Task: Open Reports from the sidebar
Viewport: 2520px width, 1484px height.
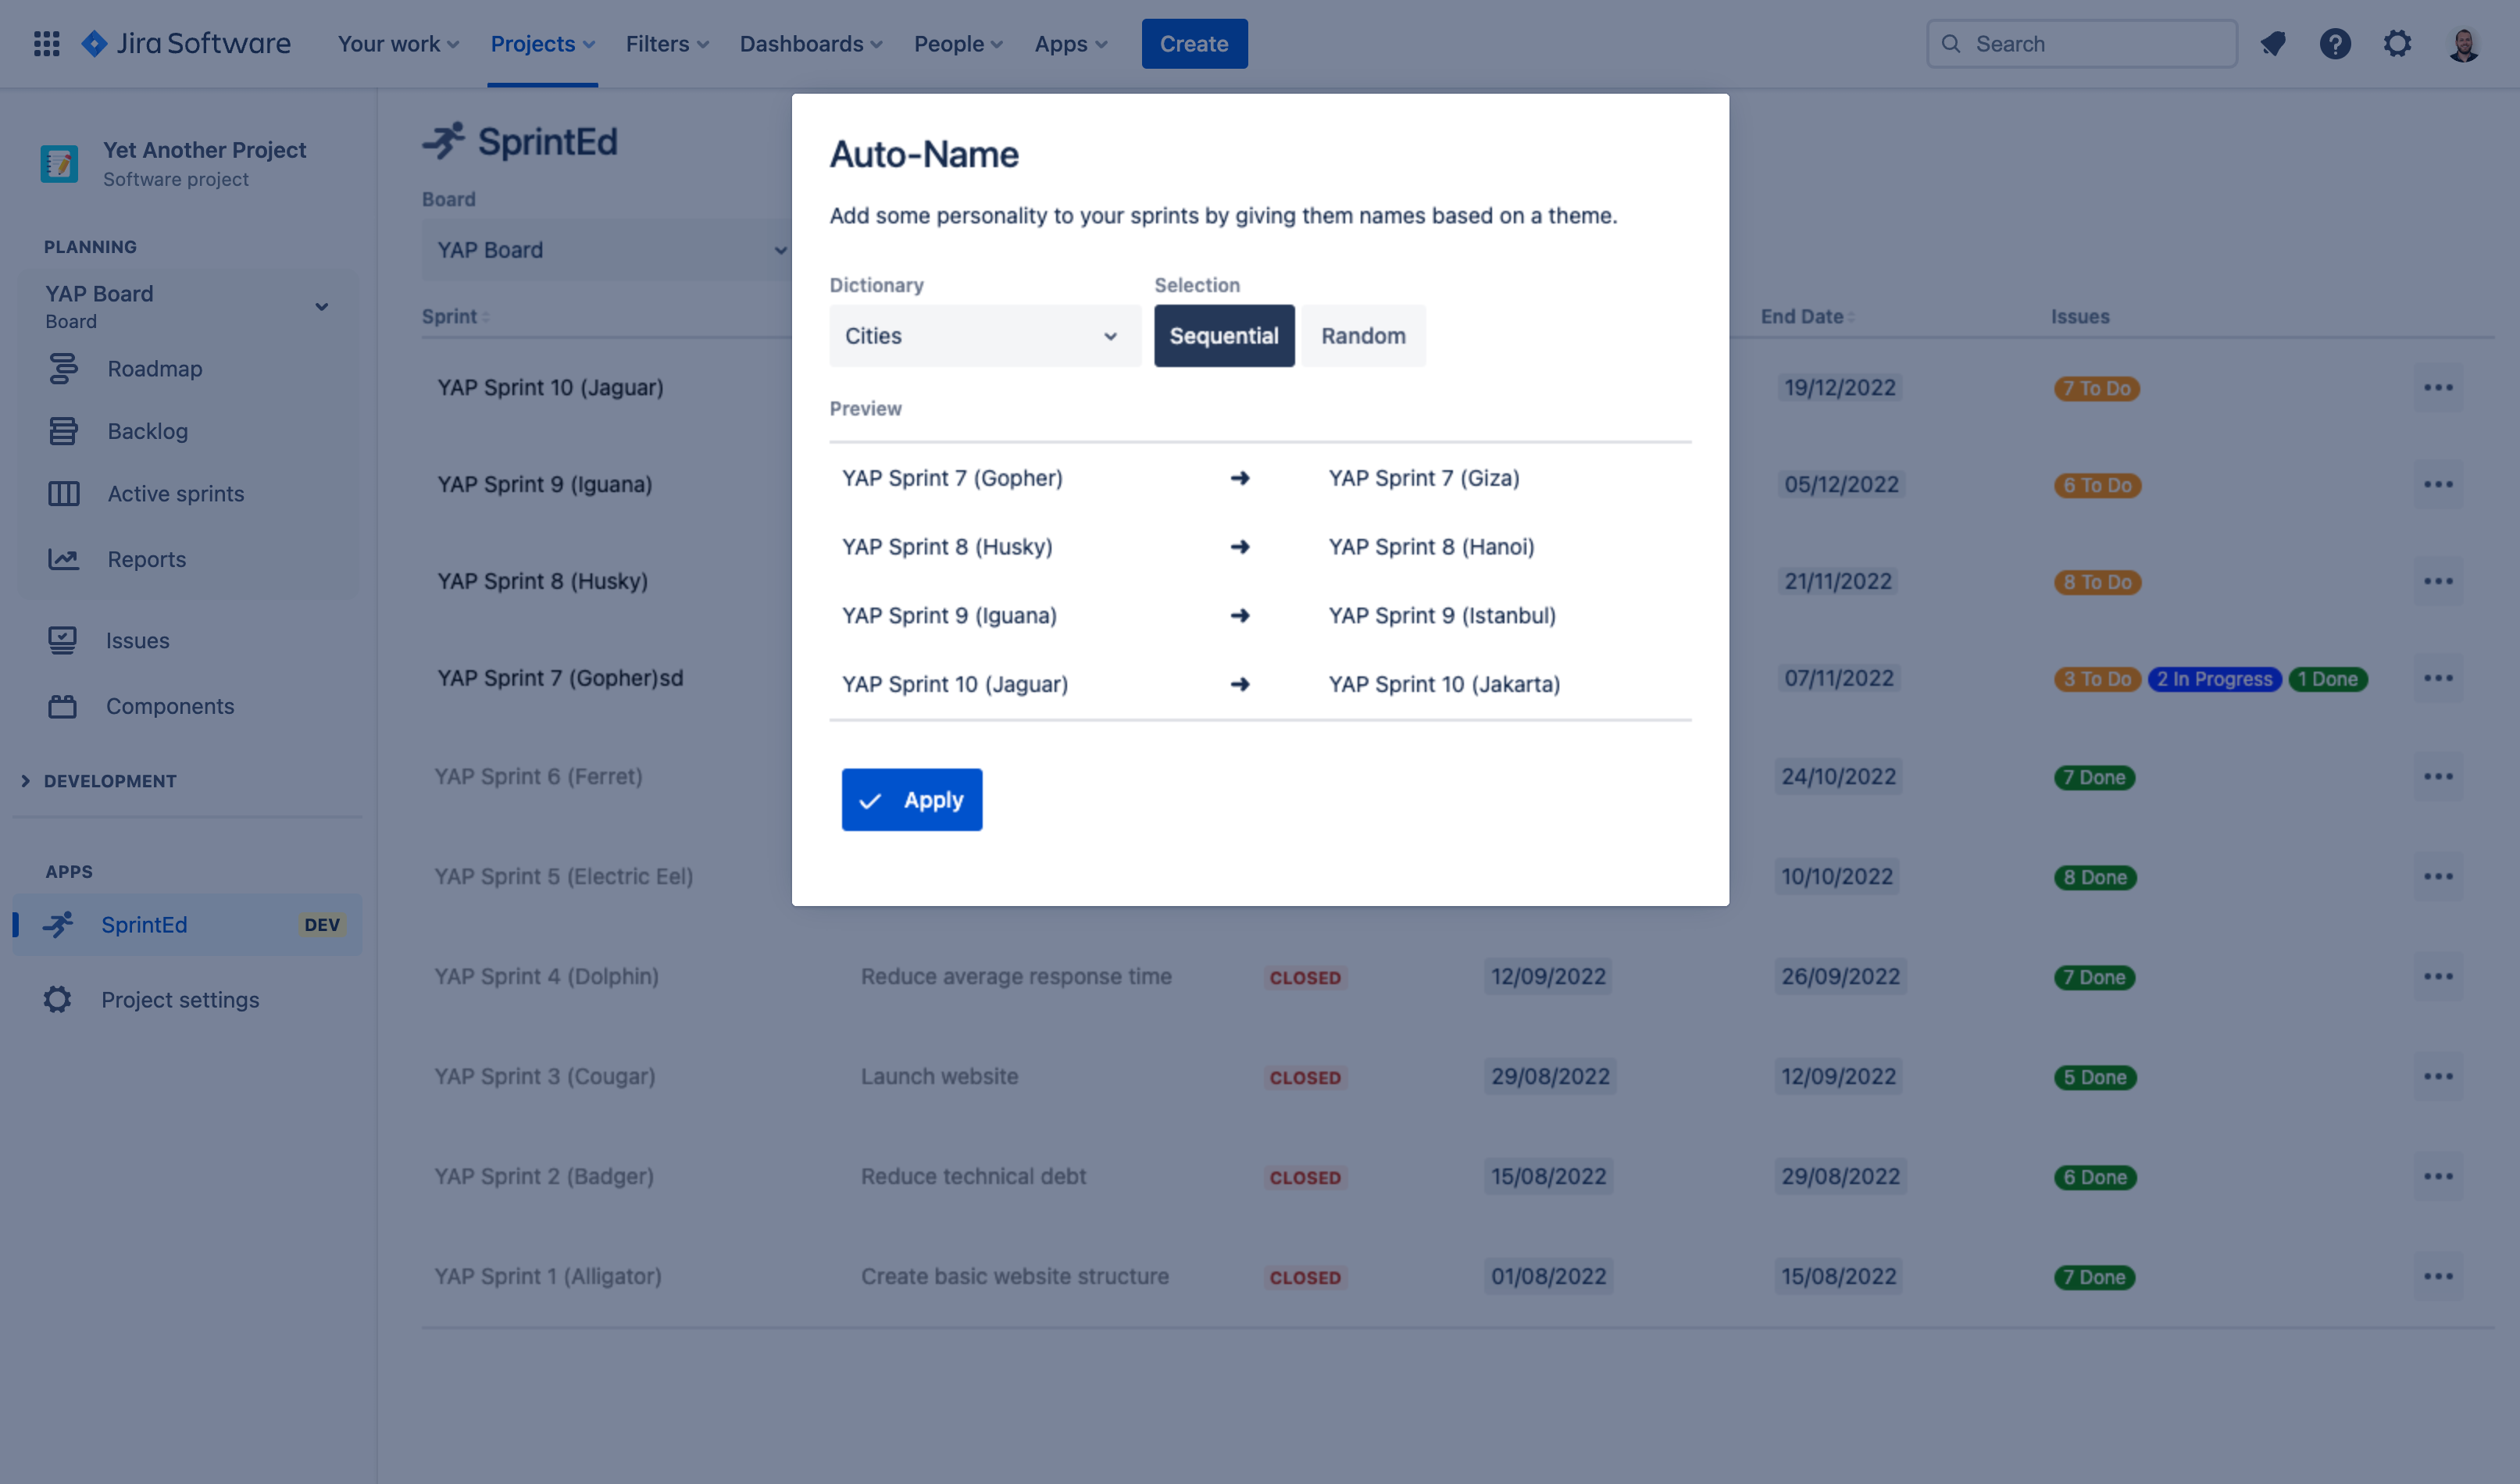Action: [147, 559]
